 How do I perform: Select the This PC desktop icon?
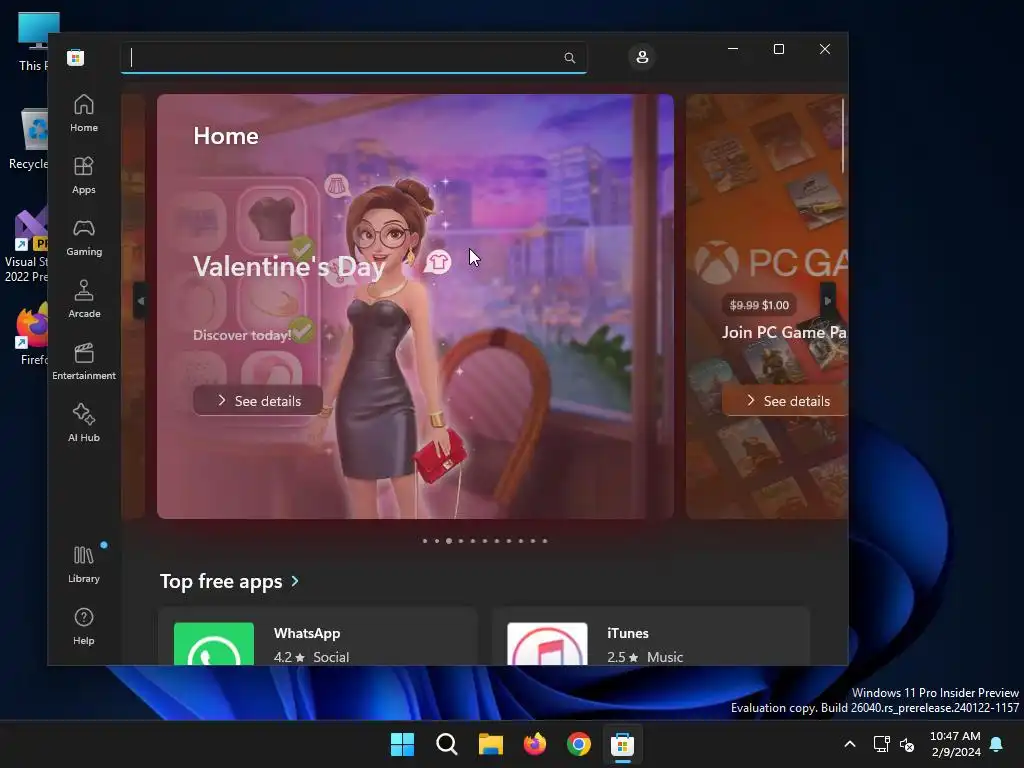click(x=33, y=41)
